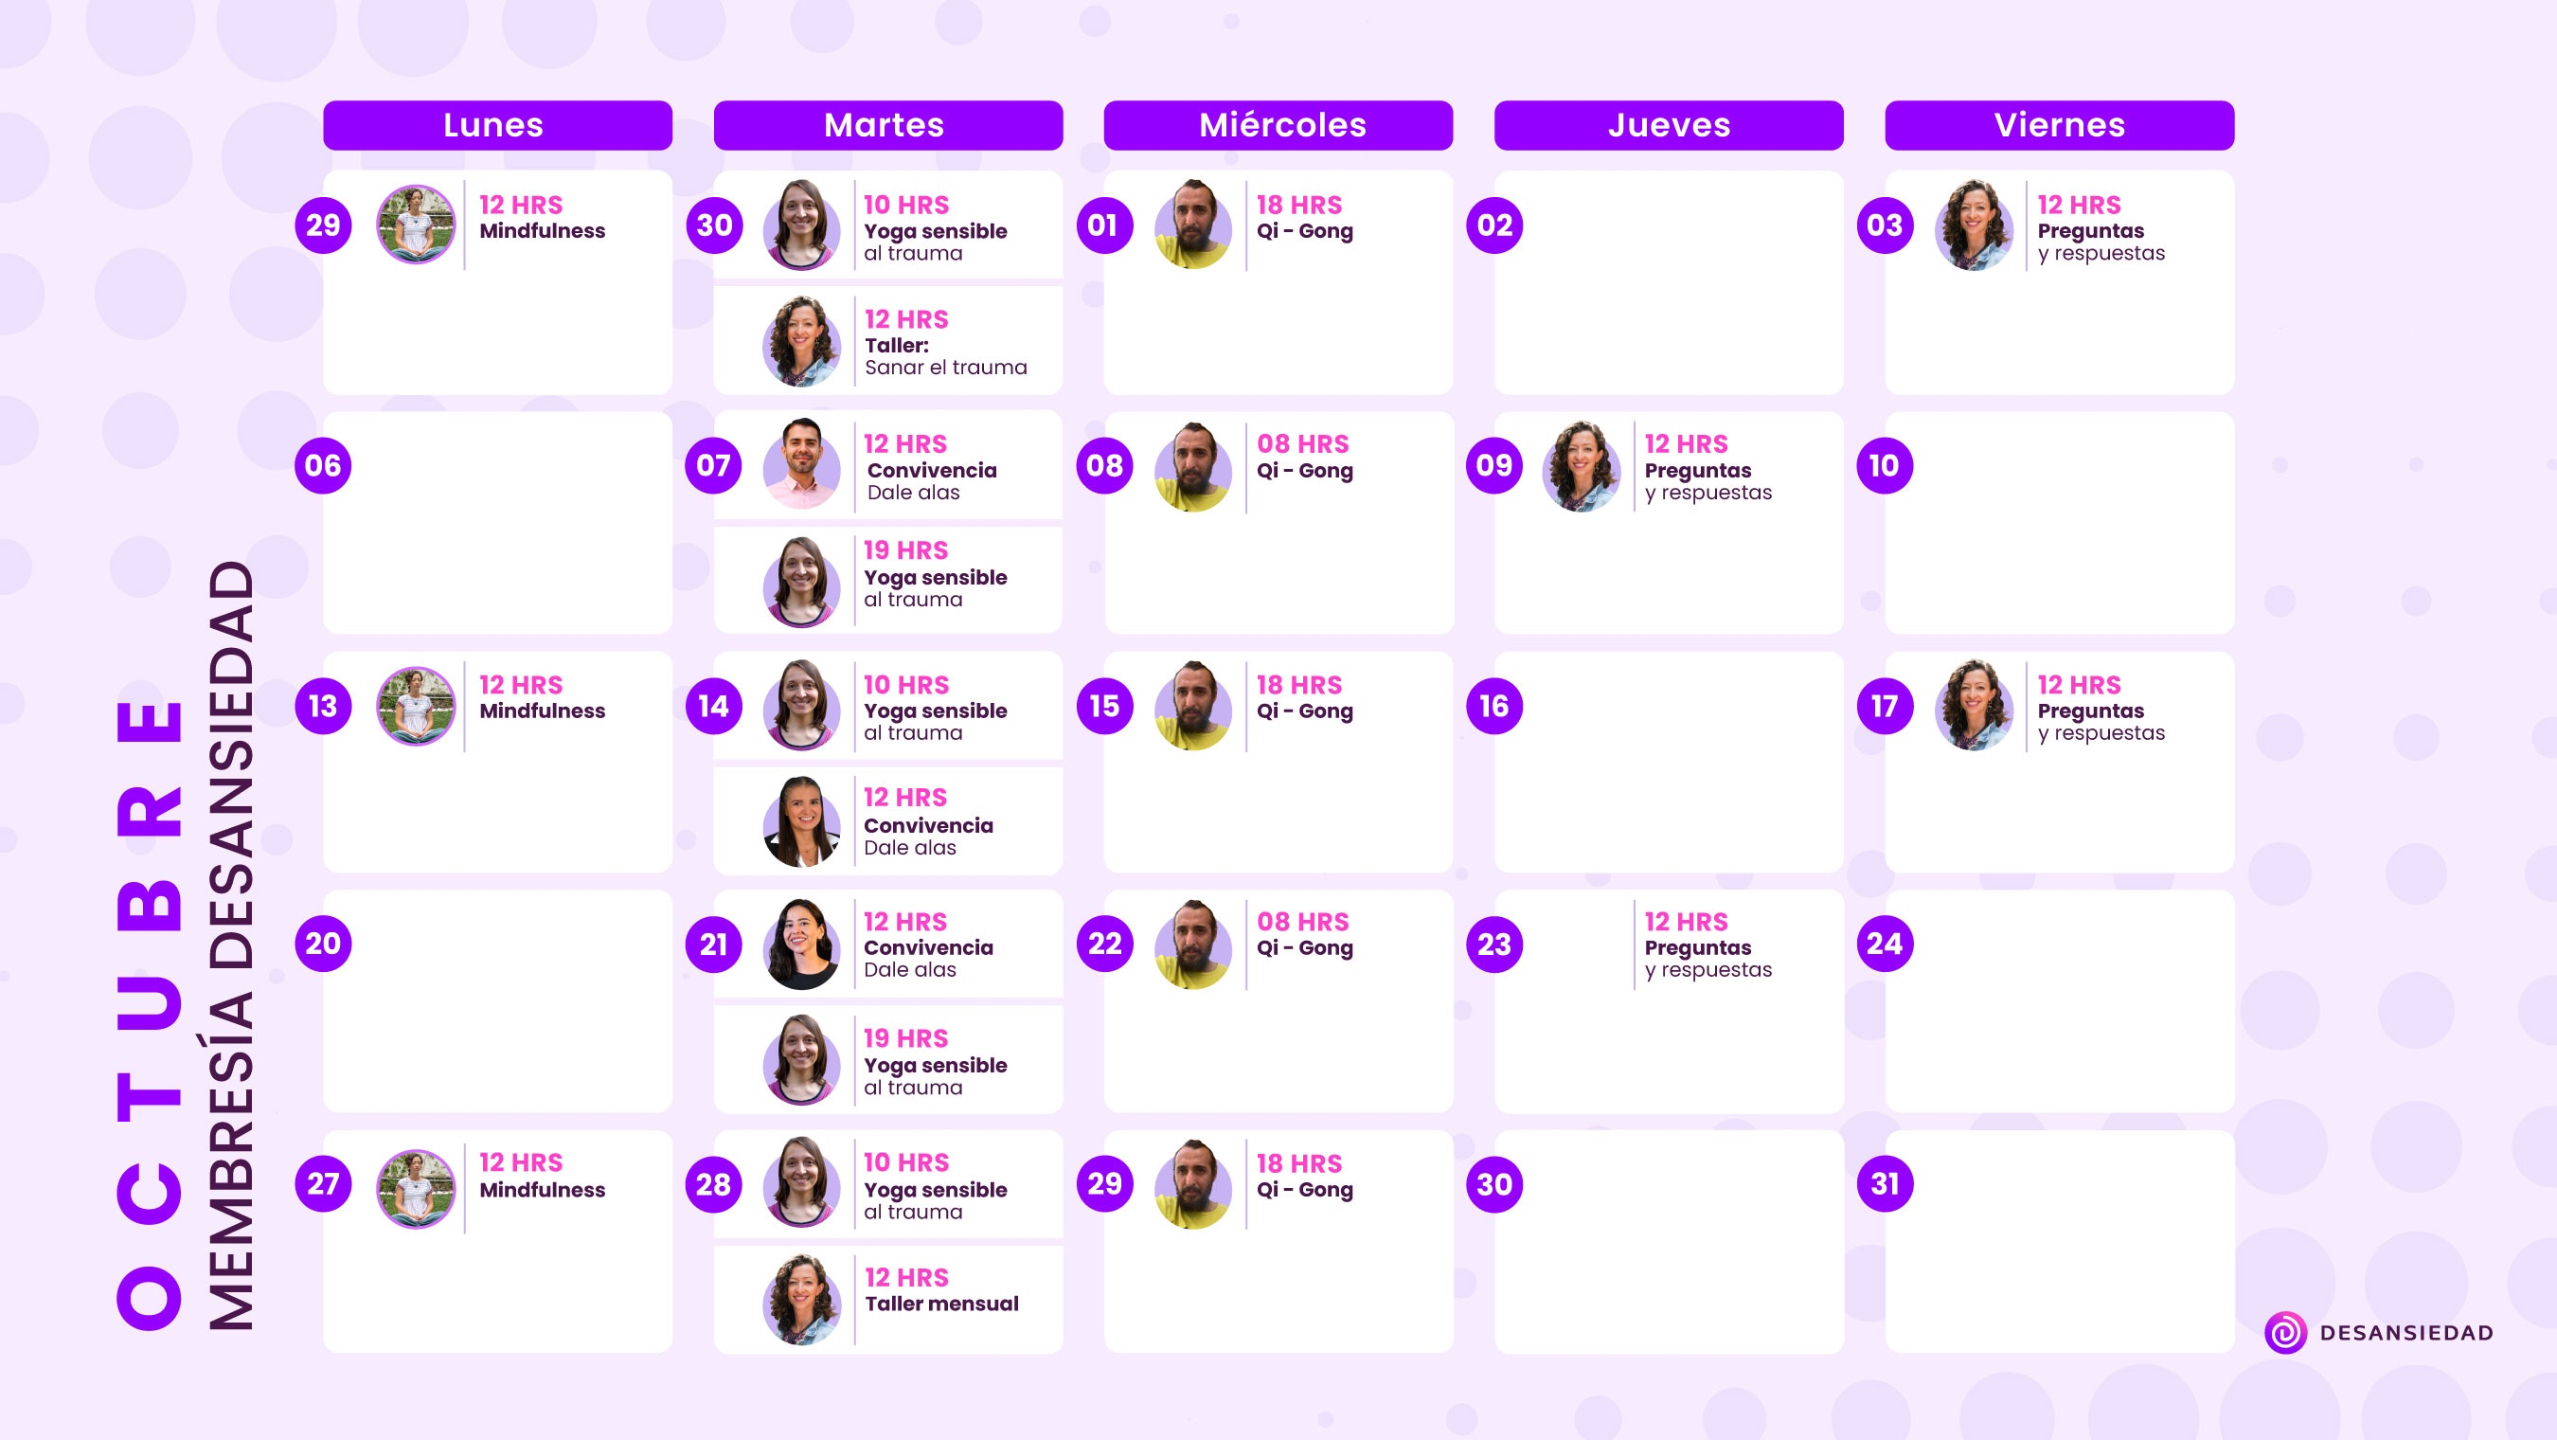Screen dimensions: 2557x1440
Task: Click the Qi-Gong instructor photo on day 01
Action: [1193, 225]
